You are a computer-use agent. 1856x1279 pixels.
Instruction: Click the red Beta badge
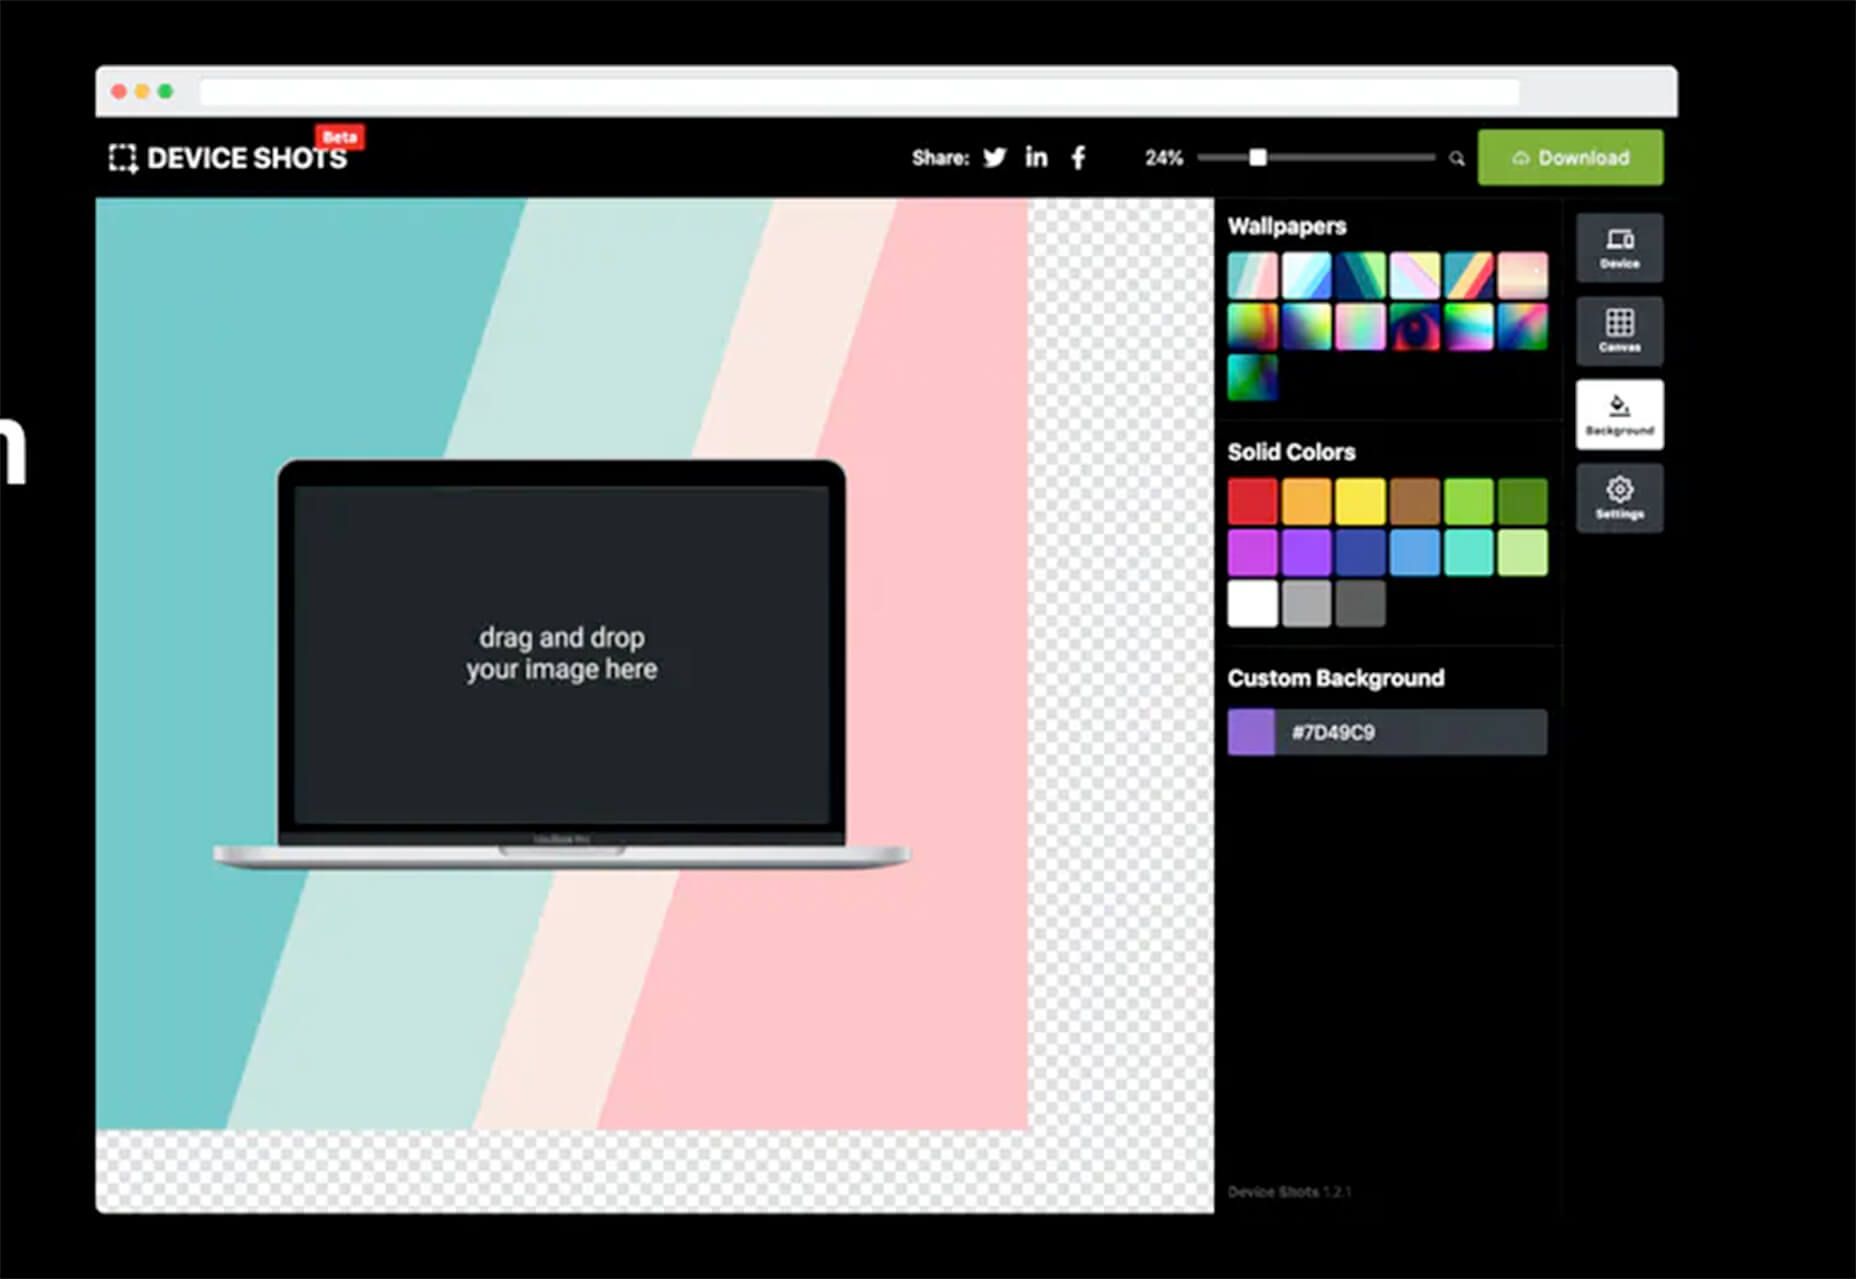coord(340,137)
